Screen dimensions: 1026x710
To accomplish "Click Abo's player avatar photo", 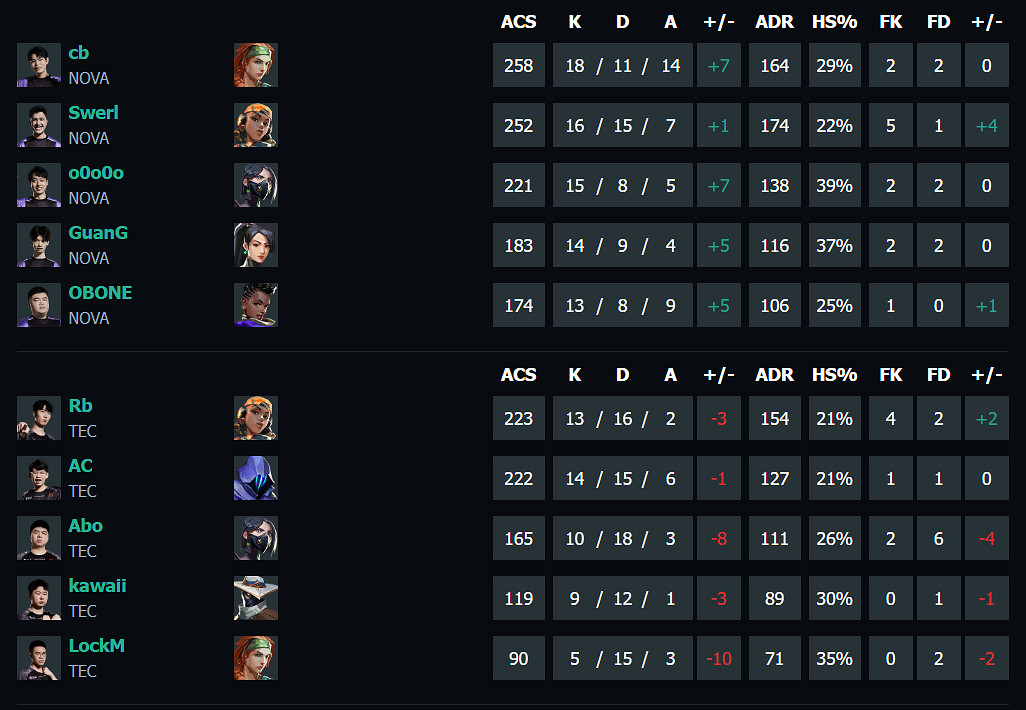I will [x=39, y=538].
